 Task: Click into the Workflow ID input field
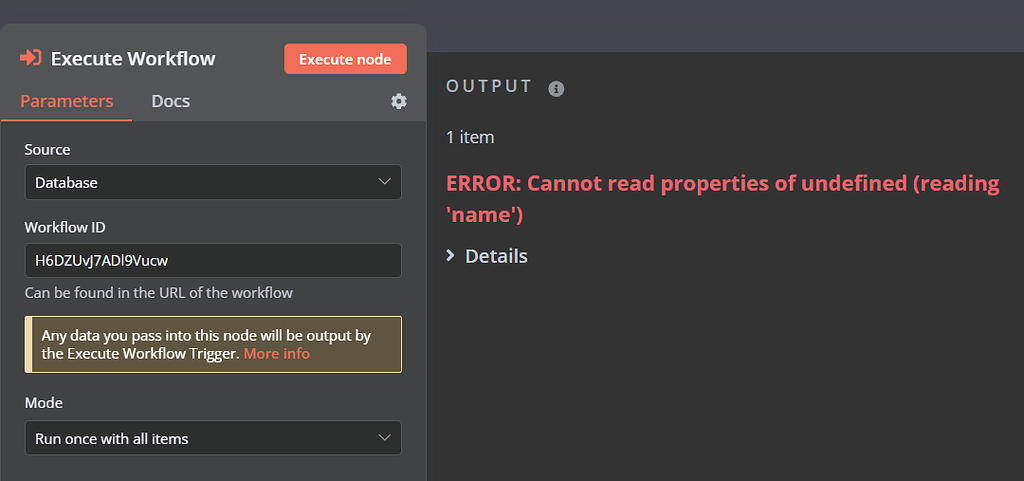213,260
